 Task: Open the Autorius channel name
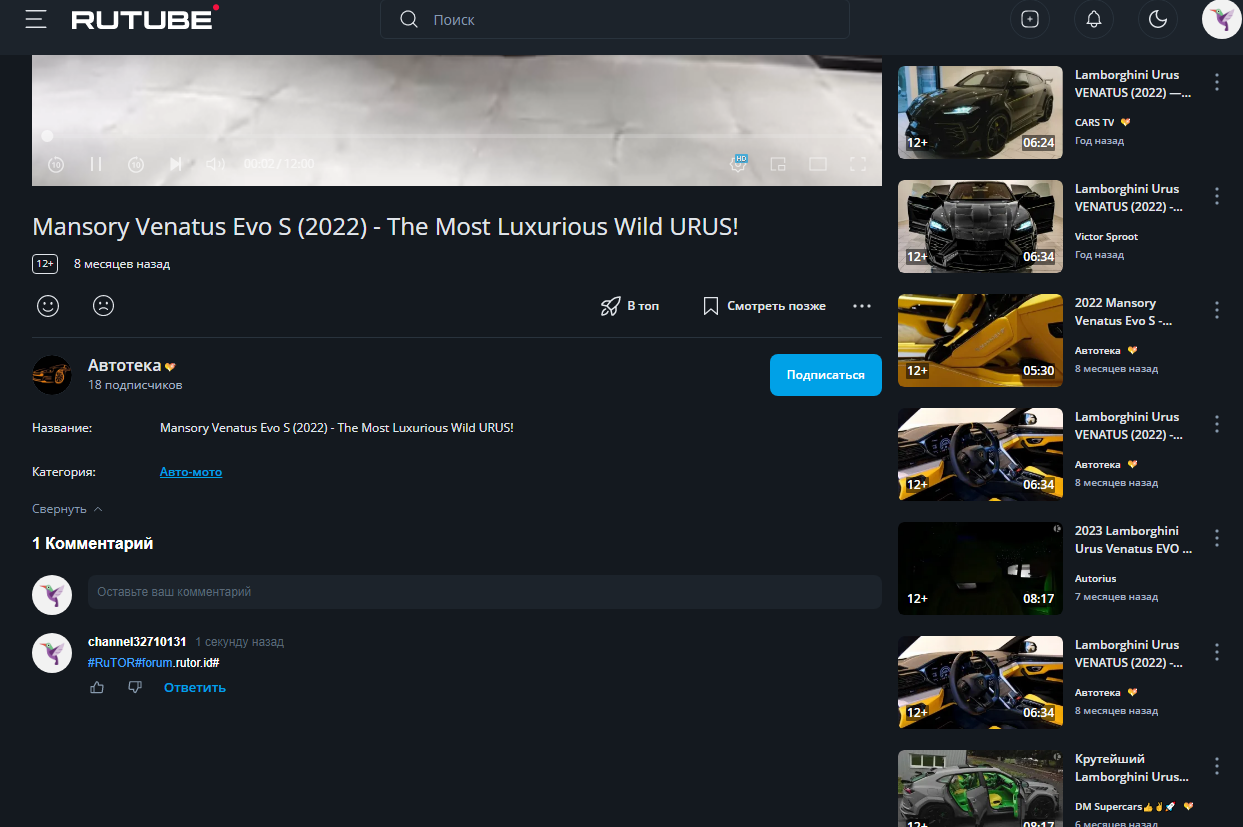point(1095,579)
